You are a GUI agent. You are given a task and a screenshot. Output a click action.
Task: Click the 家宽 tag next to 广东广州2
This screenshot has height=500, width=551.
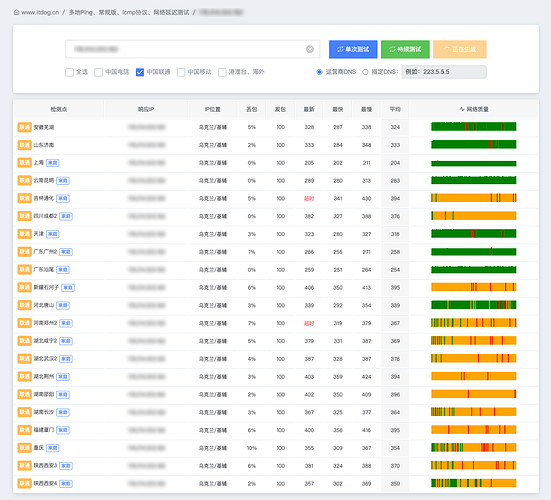pos(66,252)
